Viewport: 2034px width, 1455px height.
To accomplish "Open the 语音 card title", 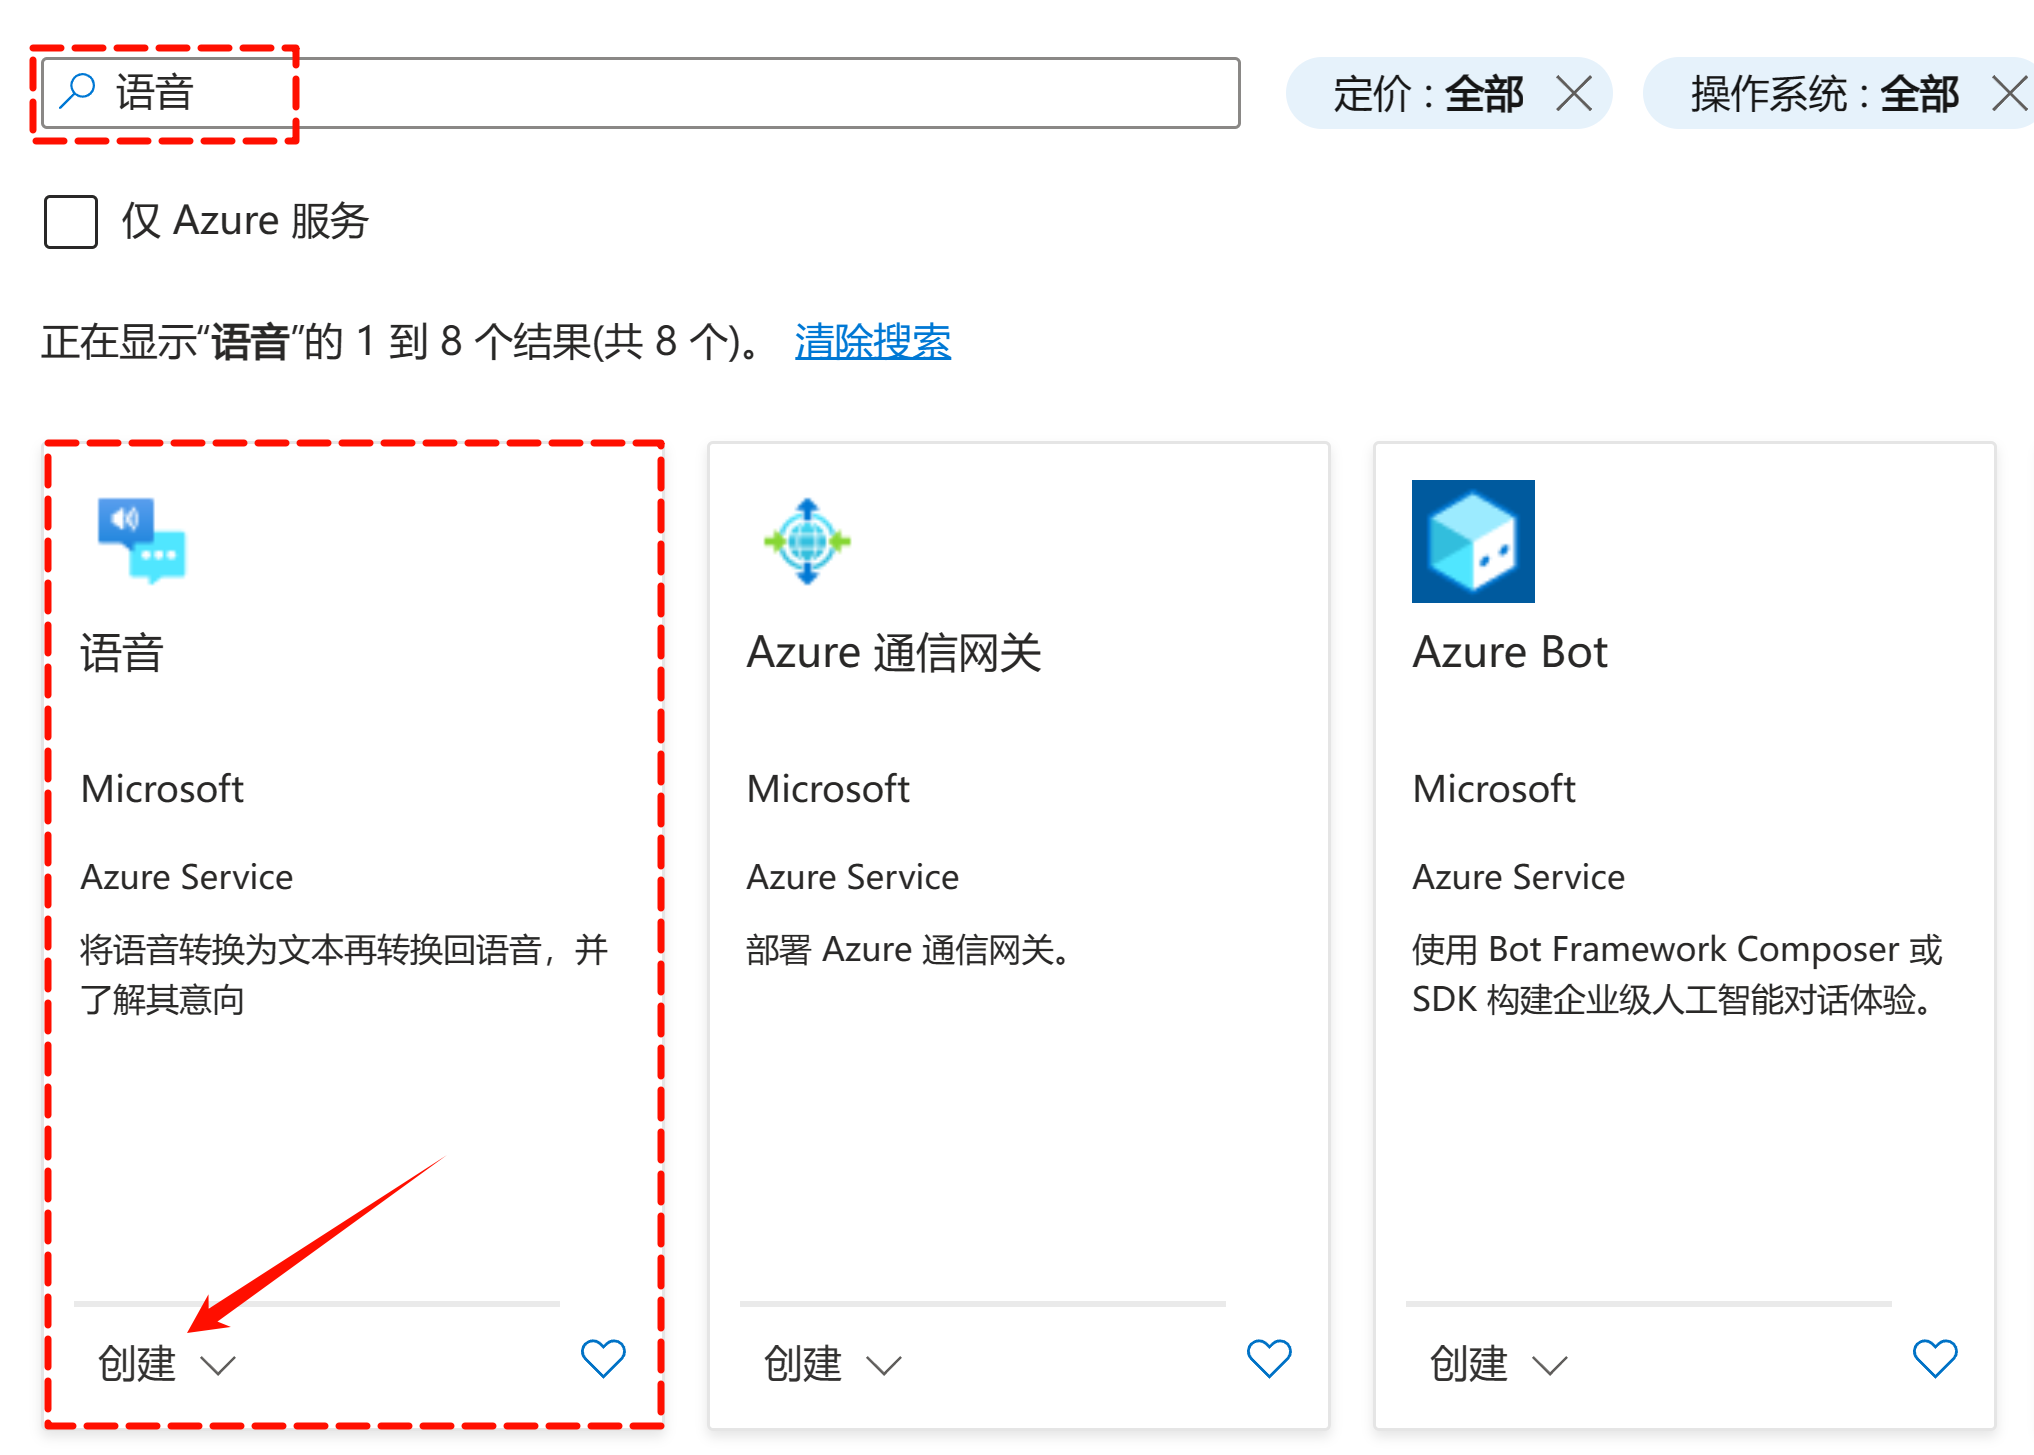I will (x=121, y=653).
